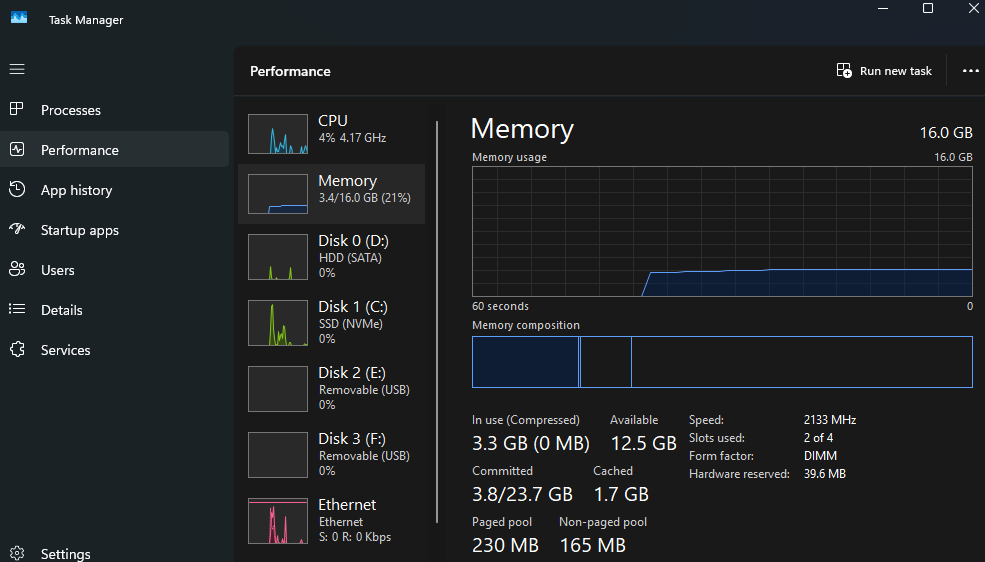
Task: Select Disk 3 (F:) graph thumbnail
Action: click(278, 455)
